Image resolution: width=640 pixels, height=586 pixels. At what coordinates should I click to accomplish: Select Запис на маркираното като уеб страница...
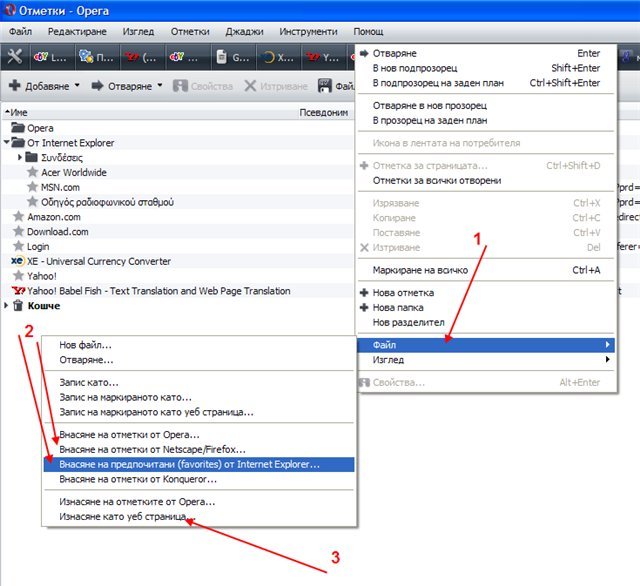199,412
